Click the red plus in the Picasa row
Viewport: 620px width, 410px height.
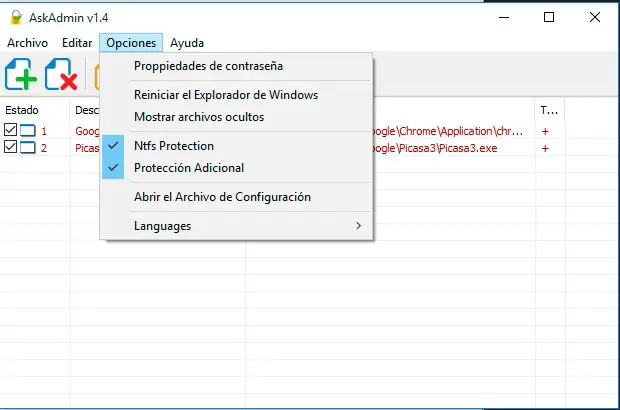pos(545,148)
